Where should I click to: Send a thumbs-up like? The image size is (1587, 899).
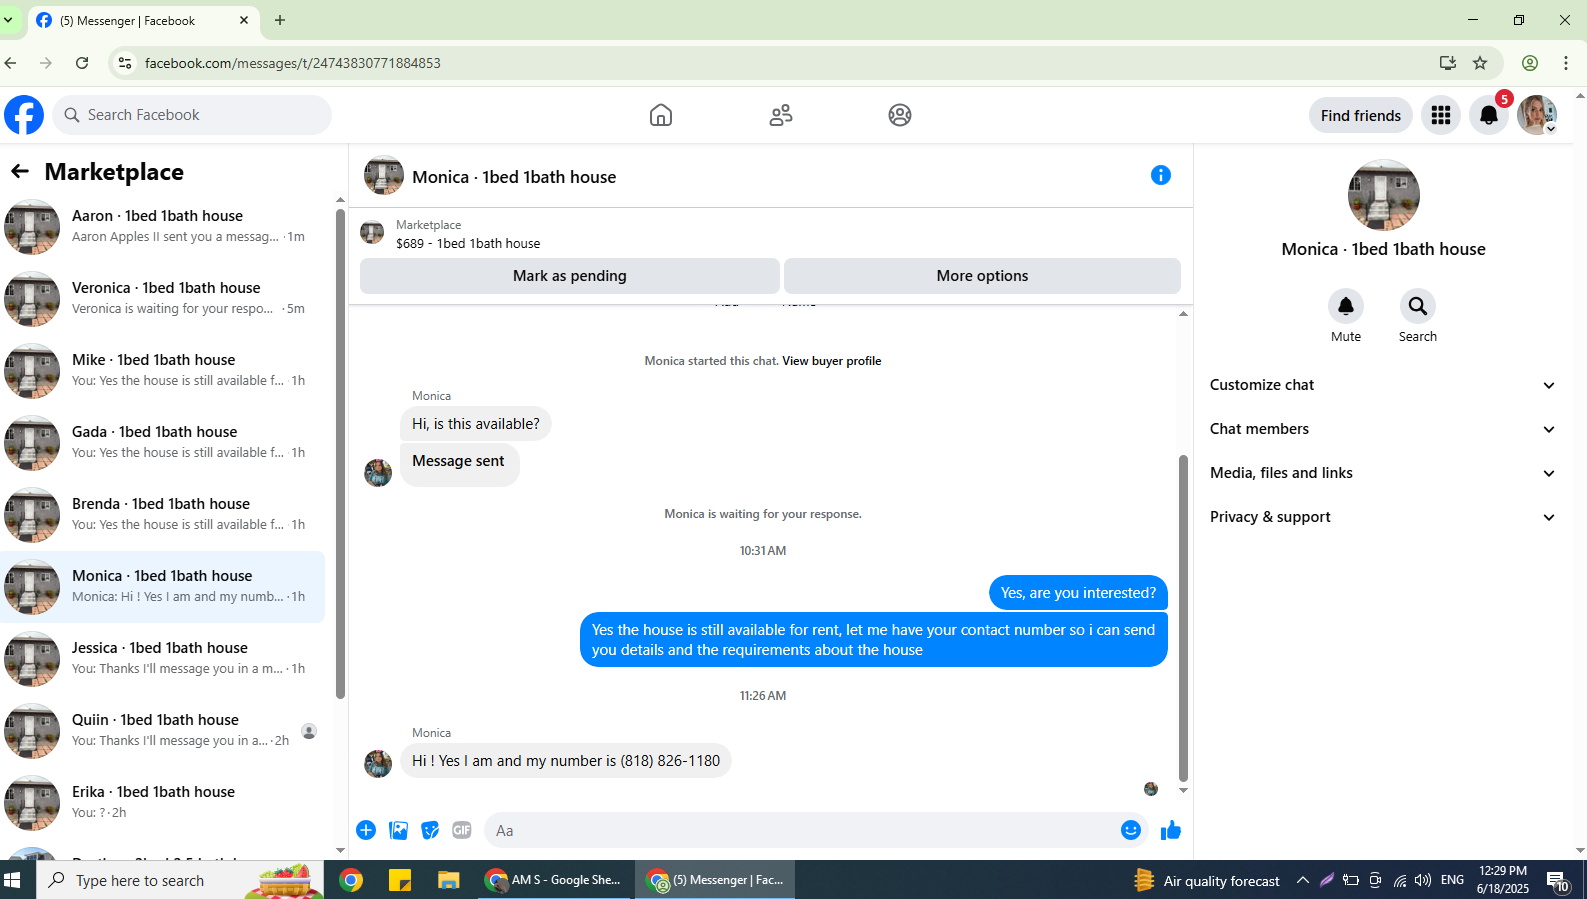pyautogui.click(x=1171, y=830)
